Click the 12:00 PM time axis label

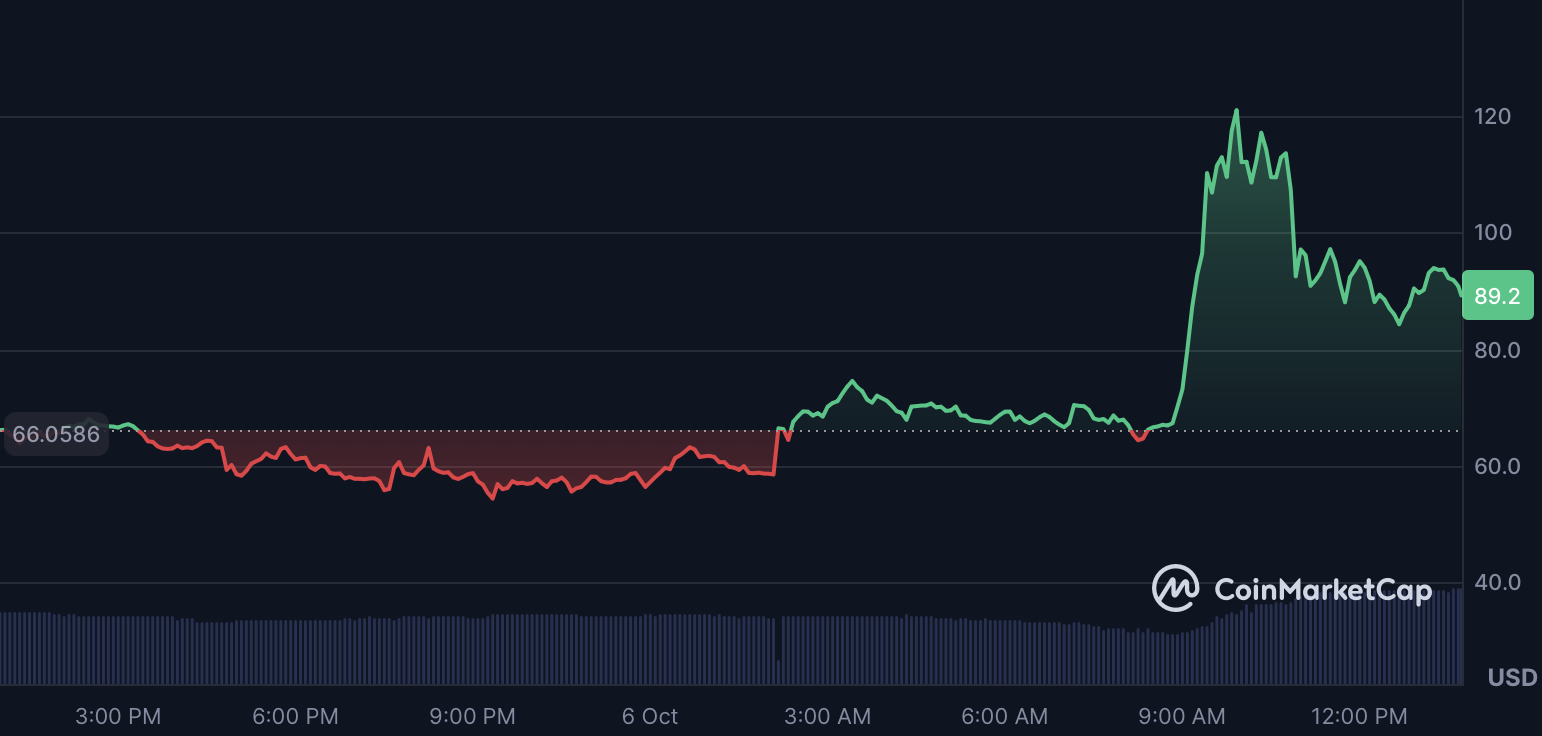coord(1359,716)
